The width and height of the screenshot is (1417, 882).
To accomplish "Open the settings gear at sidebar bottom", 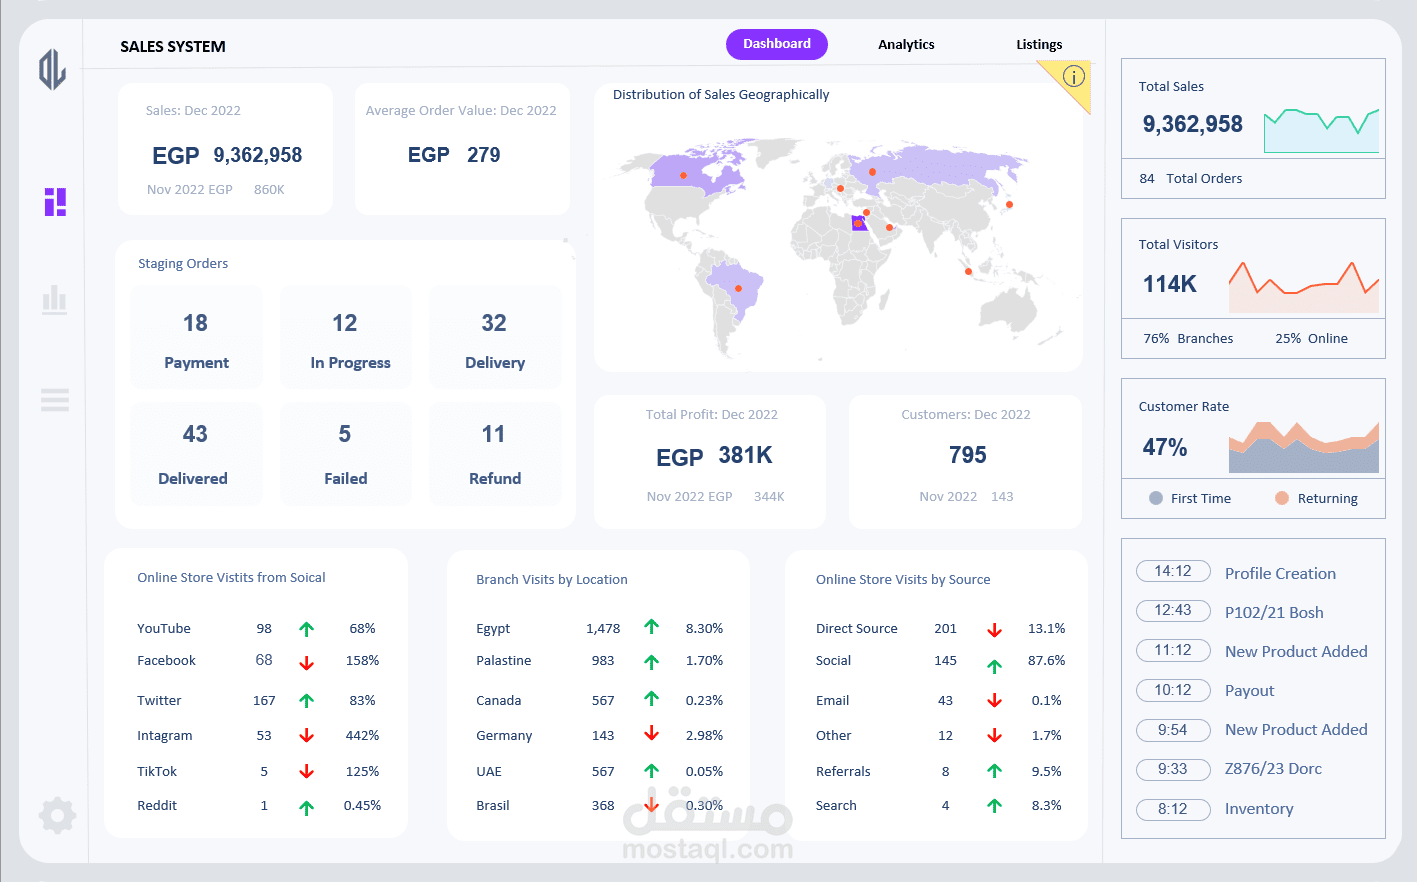I will coord(56,815).
